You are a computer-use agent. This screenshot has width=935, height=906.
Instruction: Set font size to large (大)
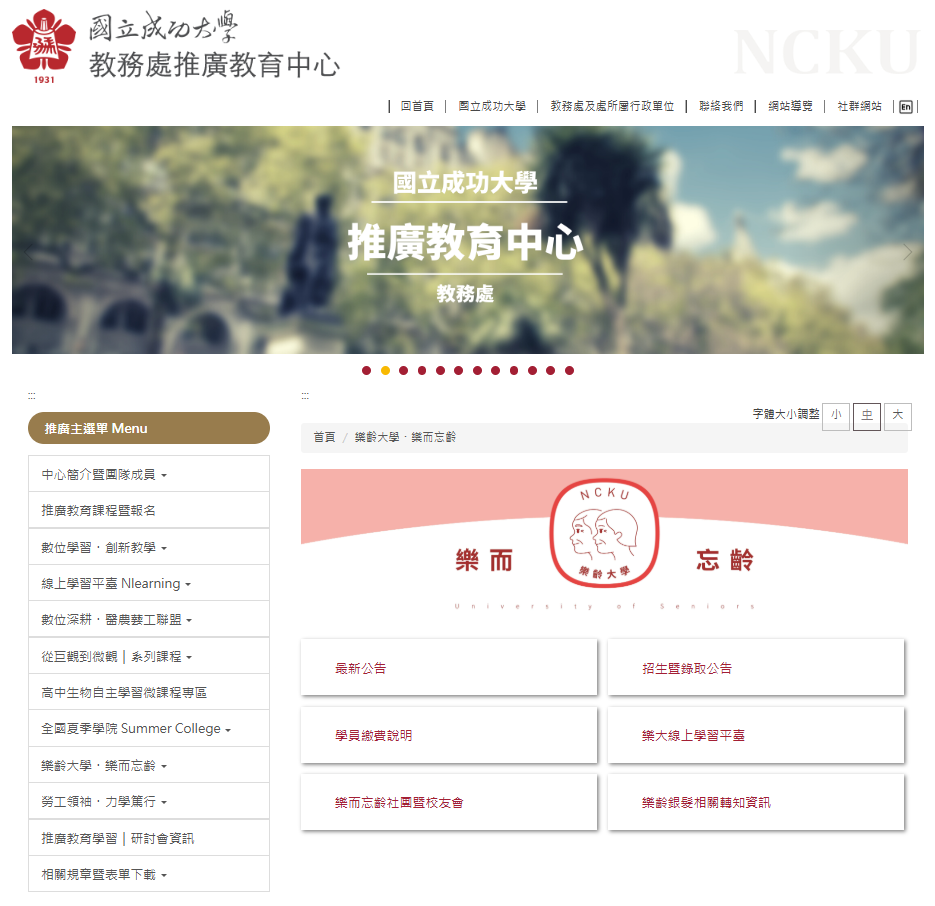pos(897,416)
